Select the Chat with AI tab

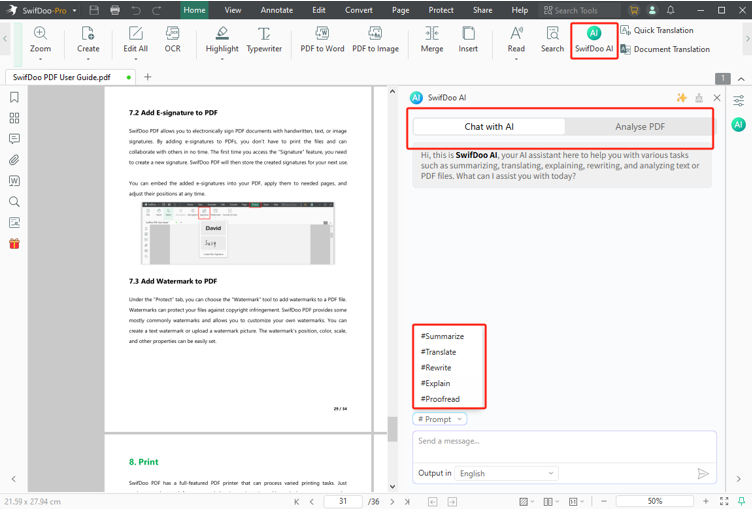tap(489, 127)
